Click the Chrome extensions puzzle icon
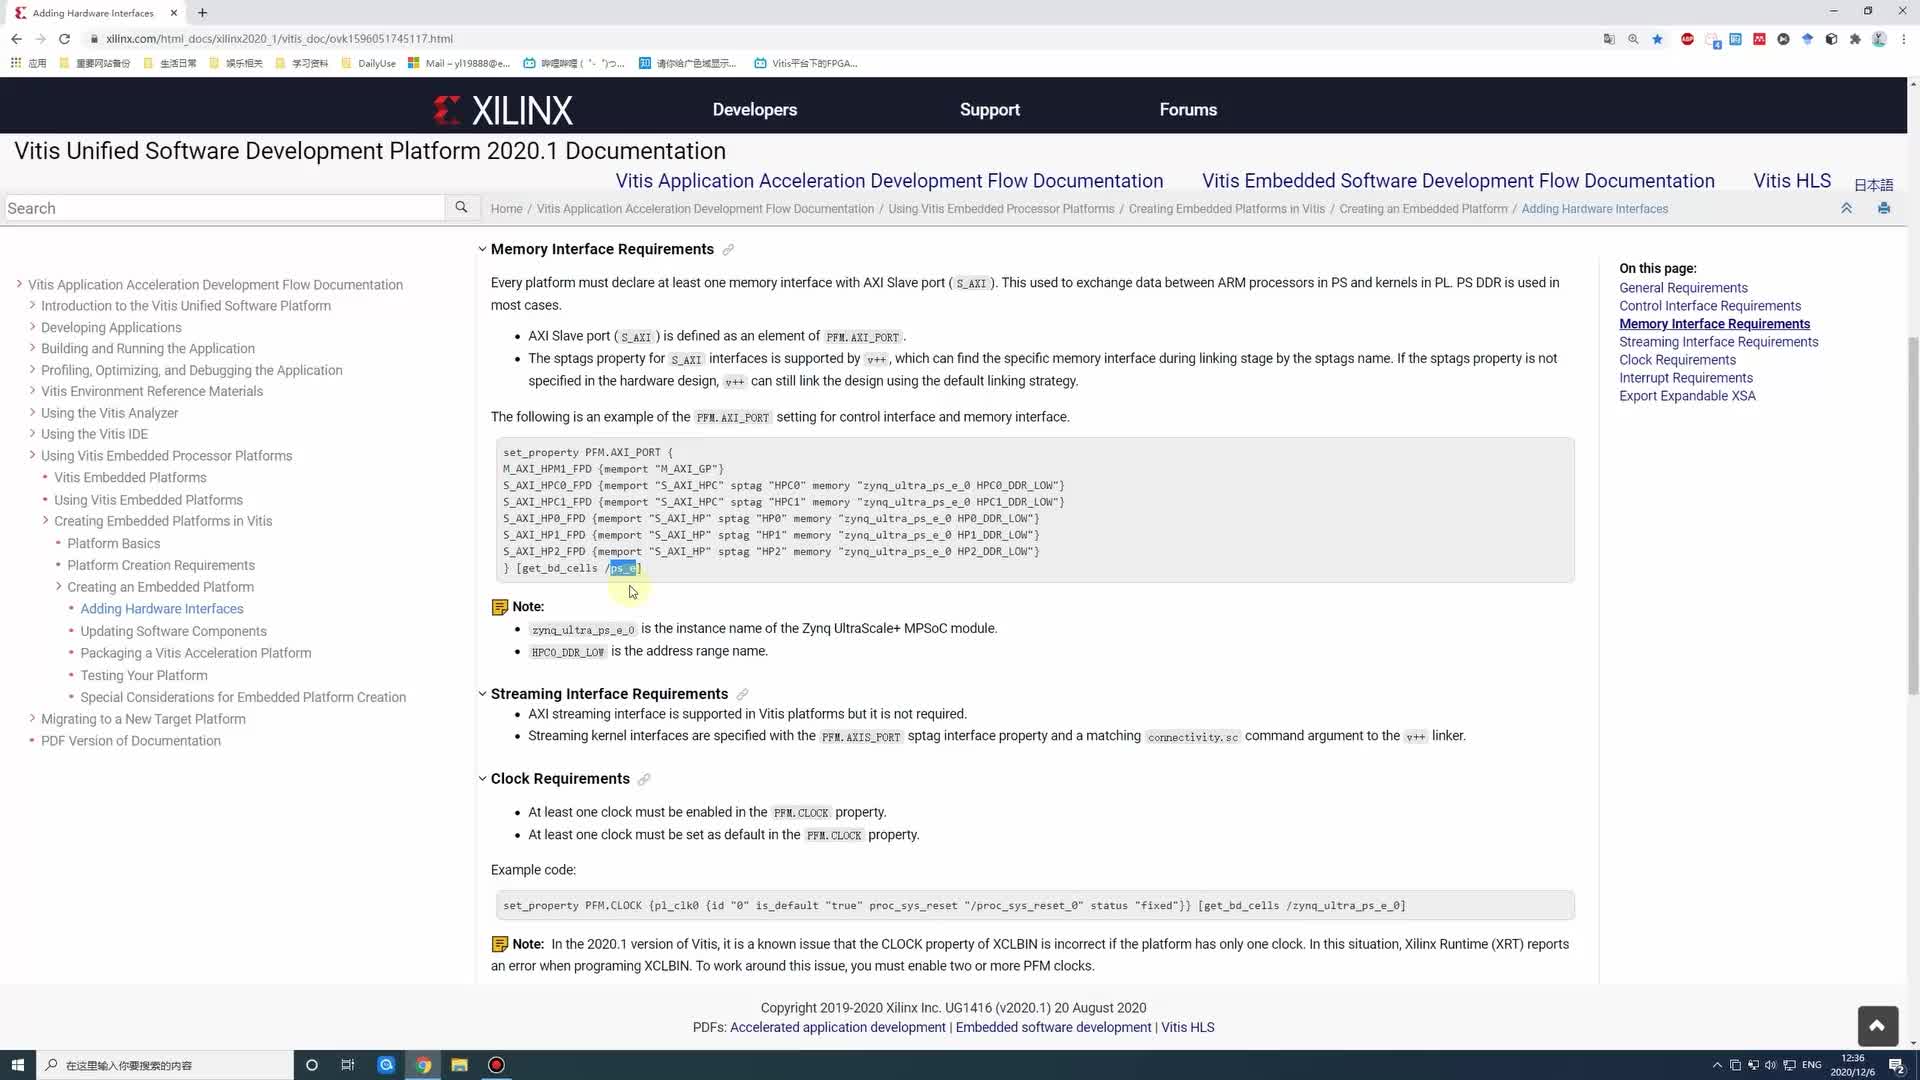The height and width of the screenshot is (1080, 1920). [1855, 39]
